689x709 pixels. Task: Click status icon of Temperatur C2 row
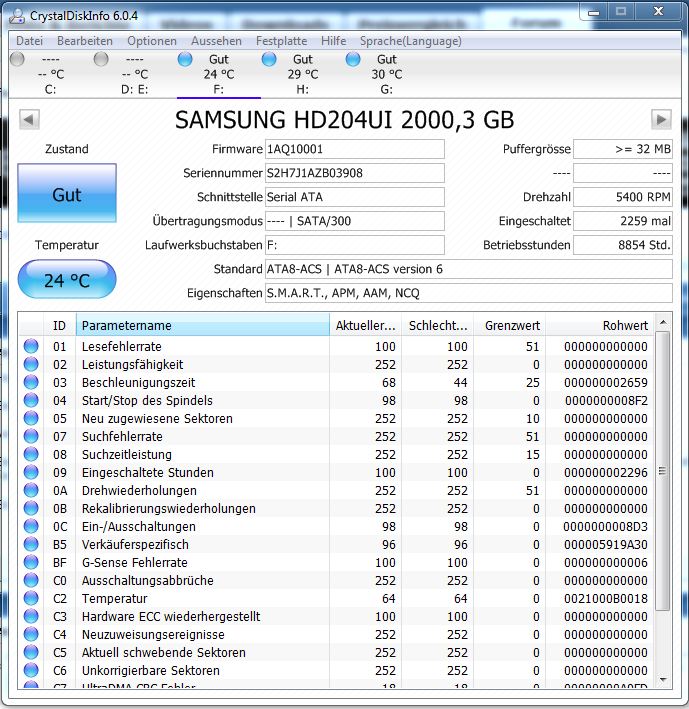31,598
